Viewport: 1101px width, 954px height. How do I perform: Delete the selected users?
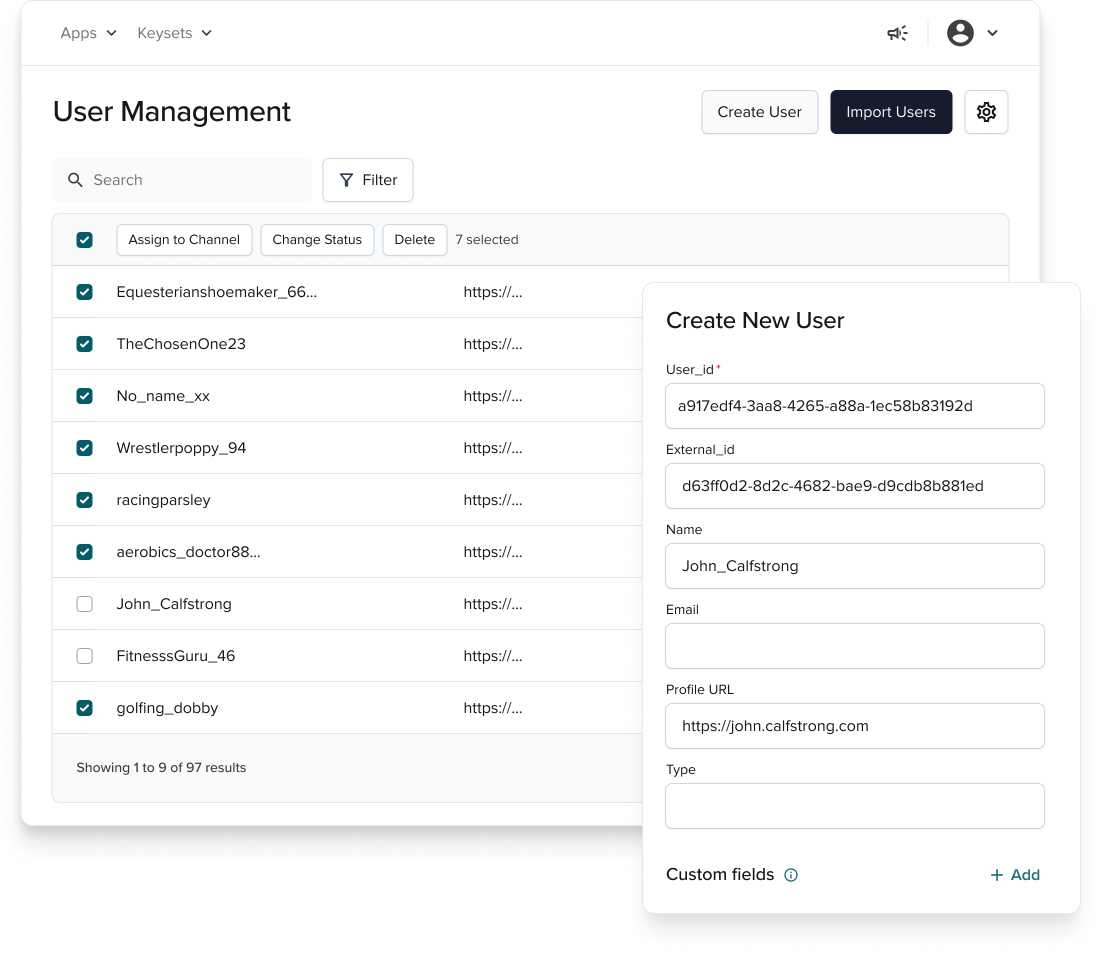[x=414, y=240]
